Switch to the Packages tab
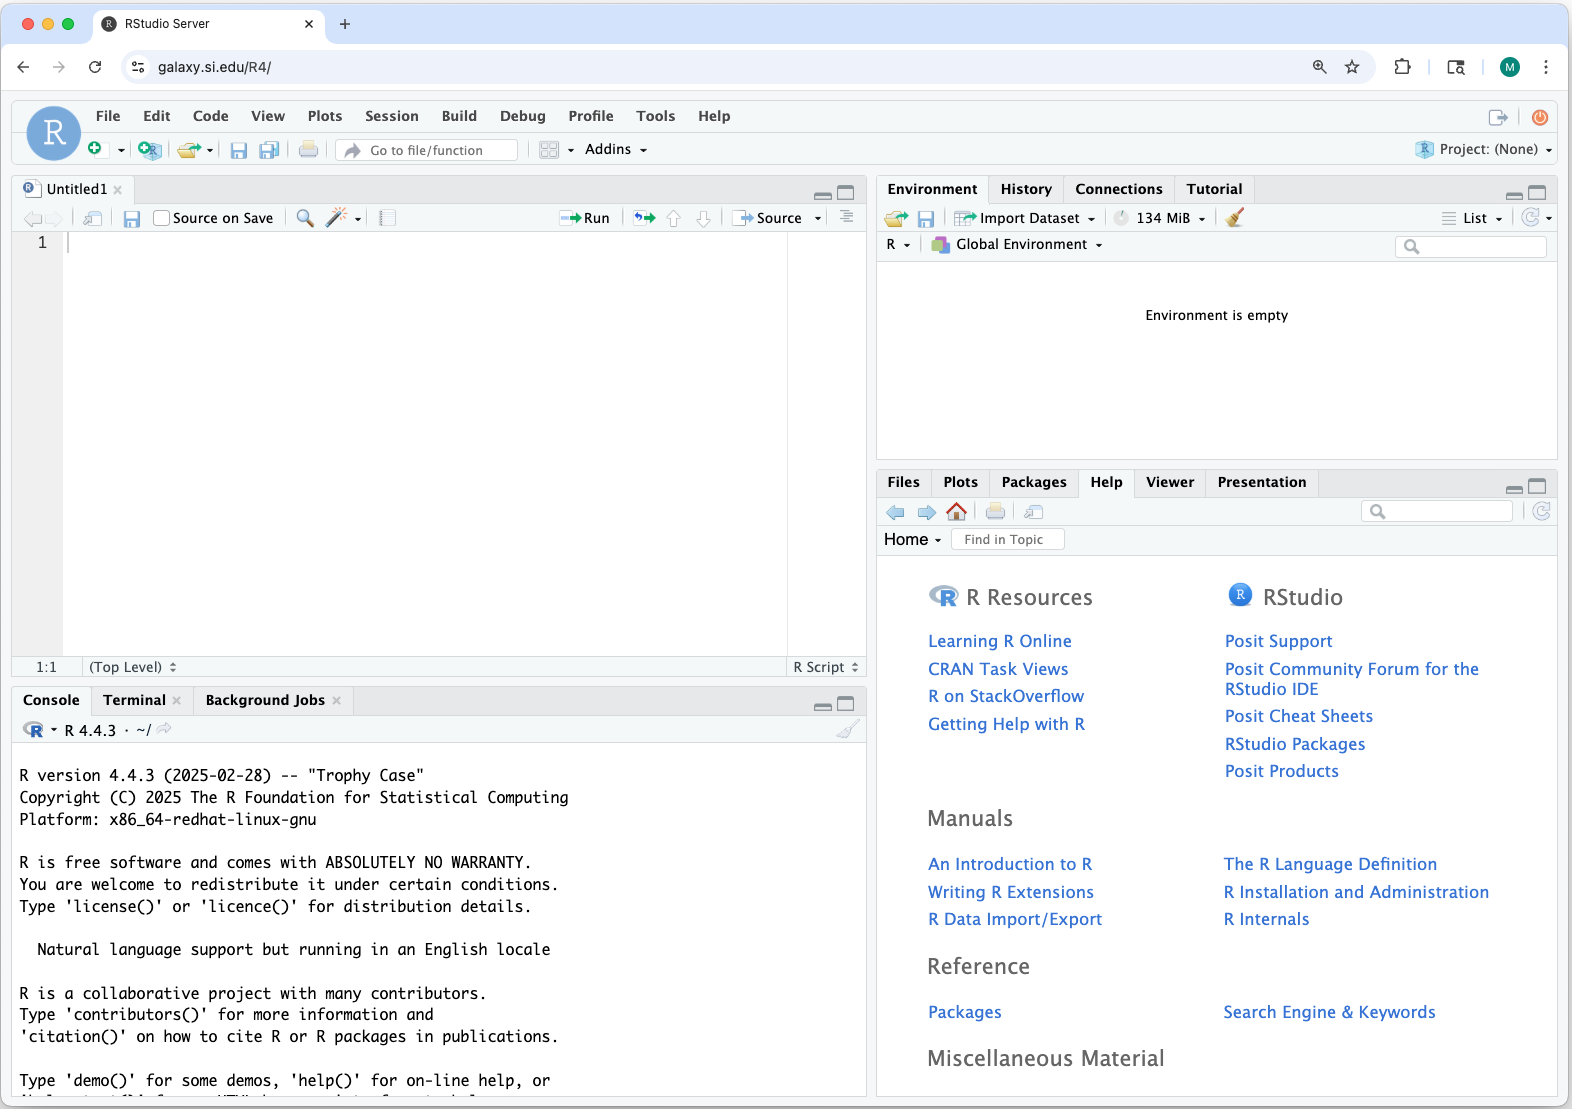Viewport: 1572px width, 1109px height. (x=1034, y=482)
